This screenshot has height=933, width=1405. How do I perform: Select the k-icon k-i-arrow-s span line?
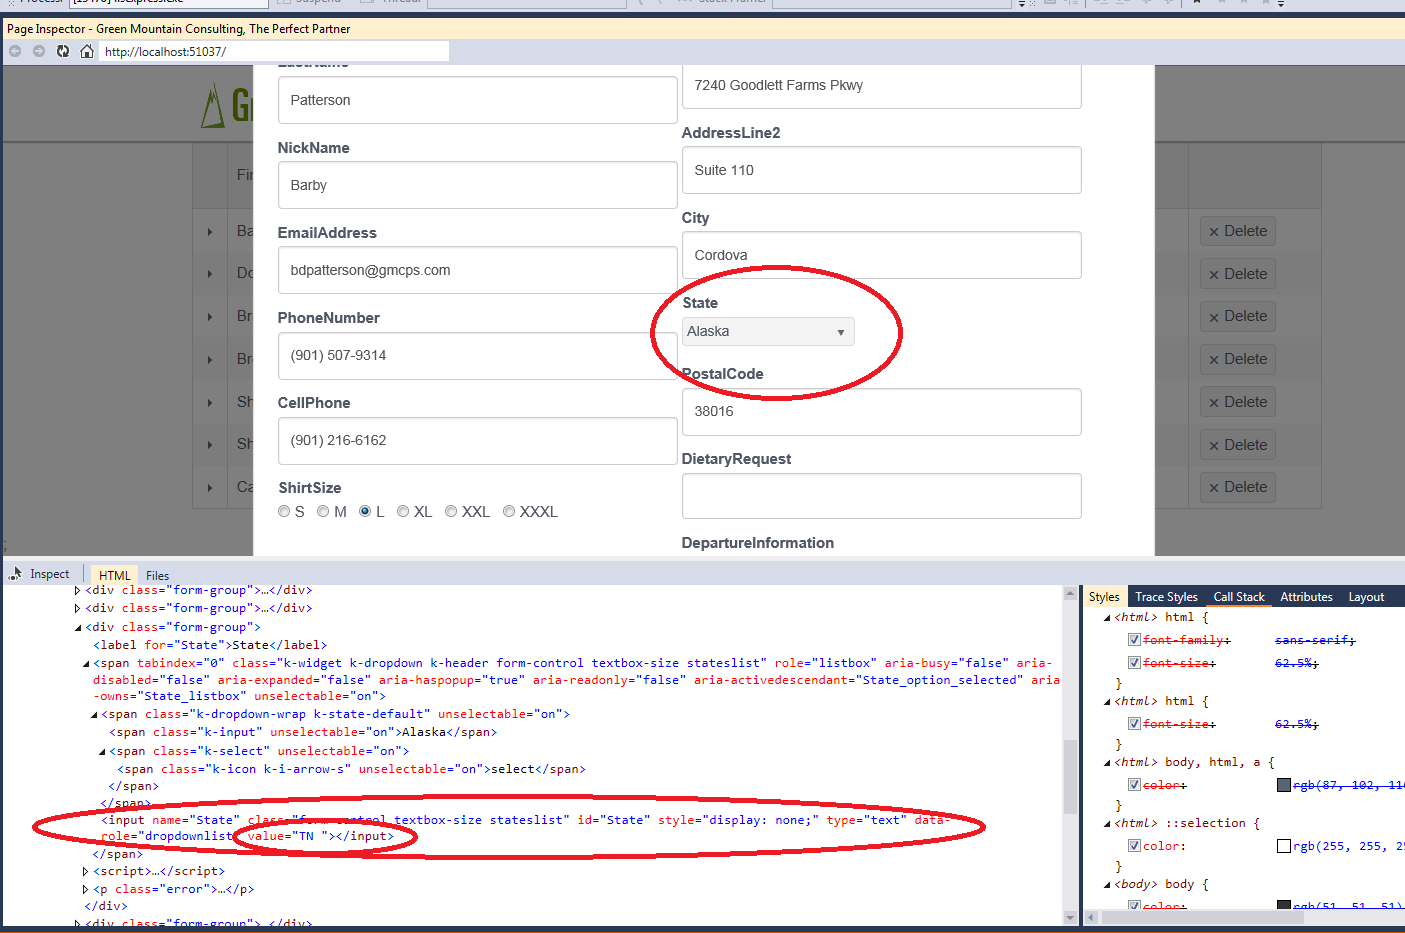(x=351, y=769)
